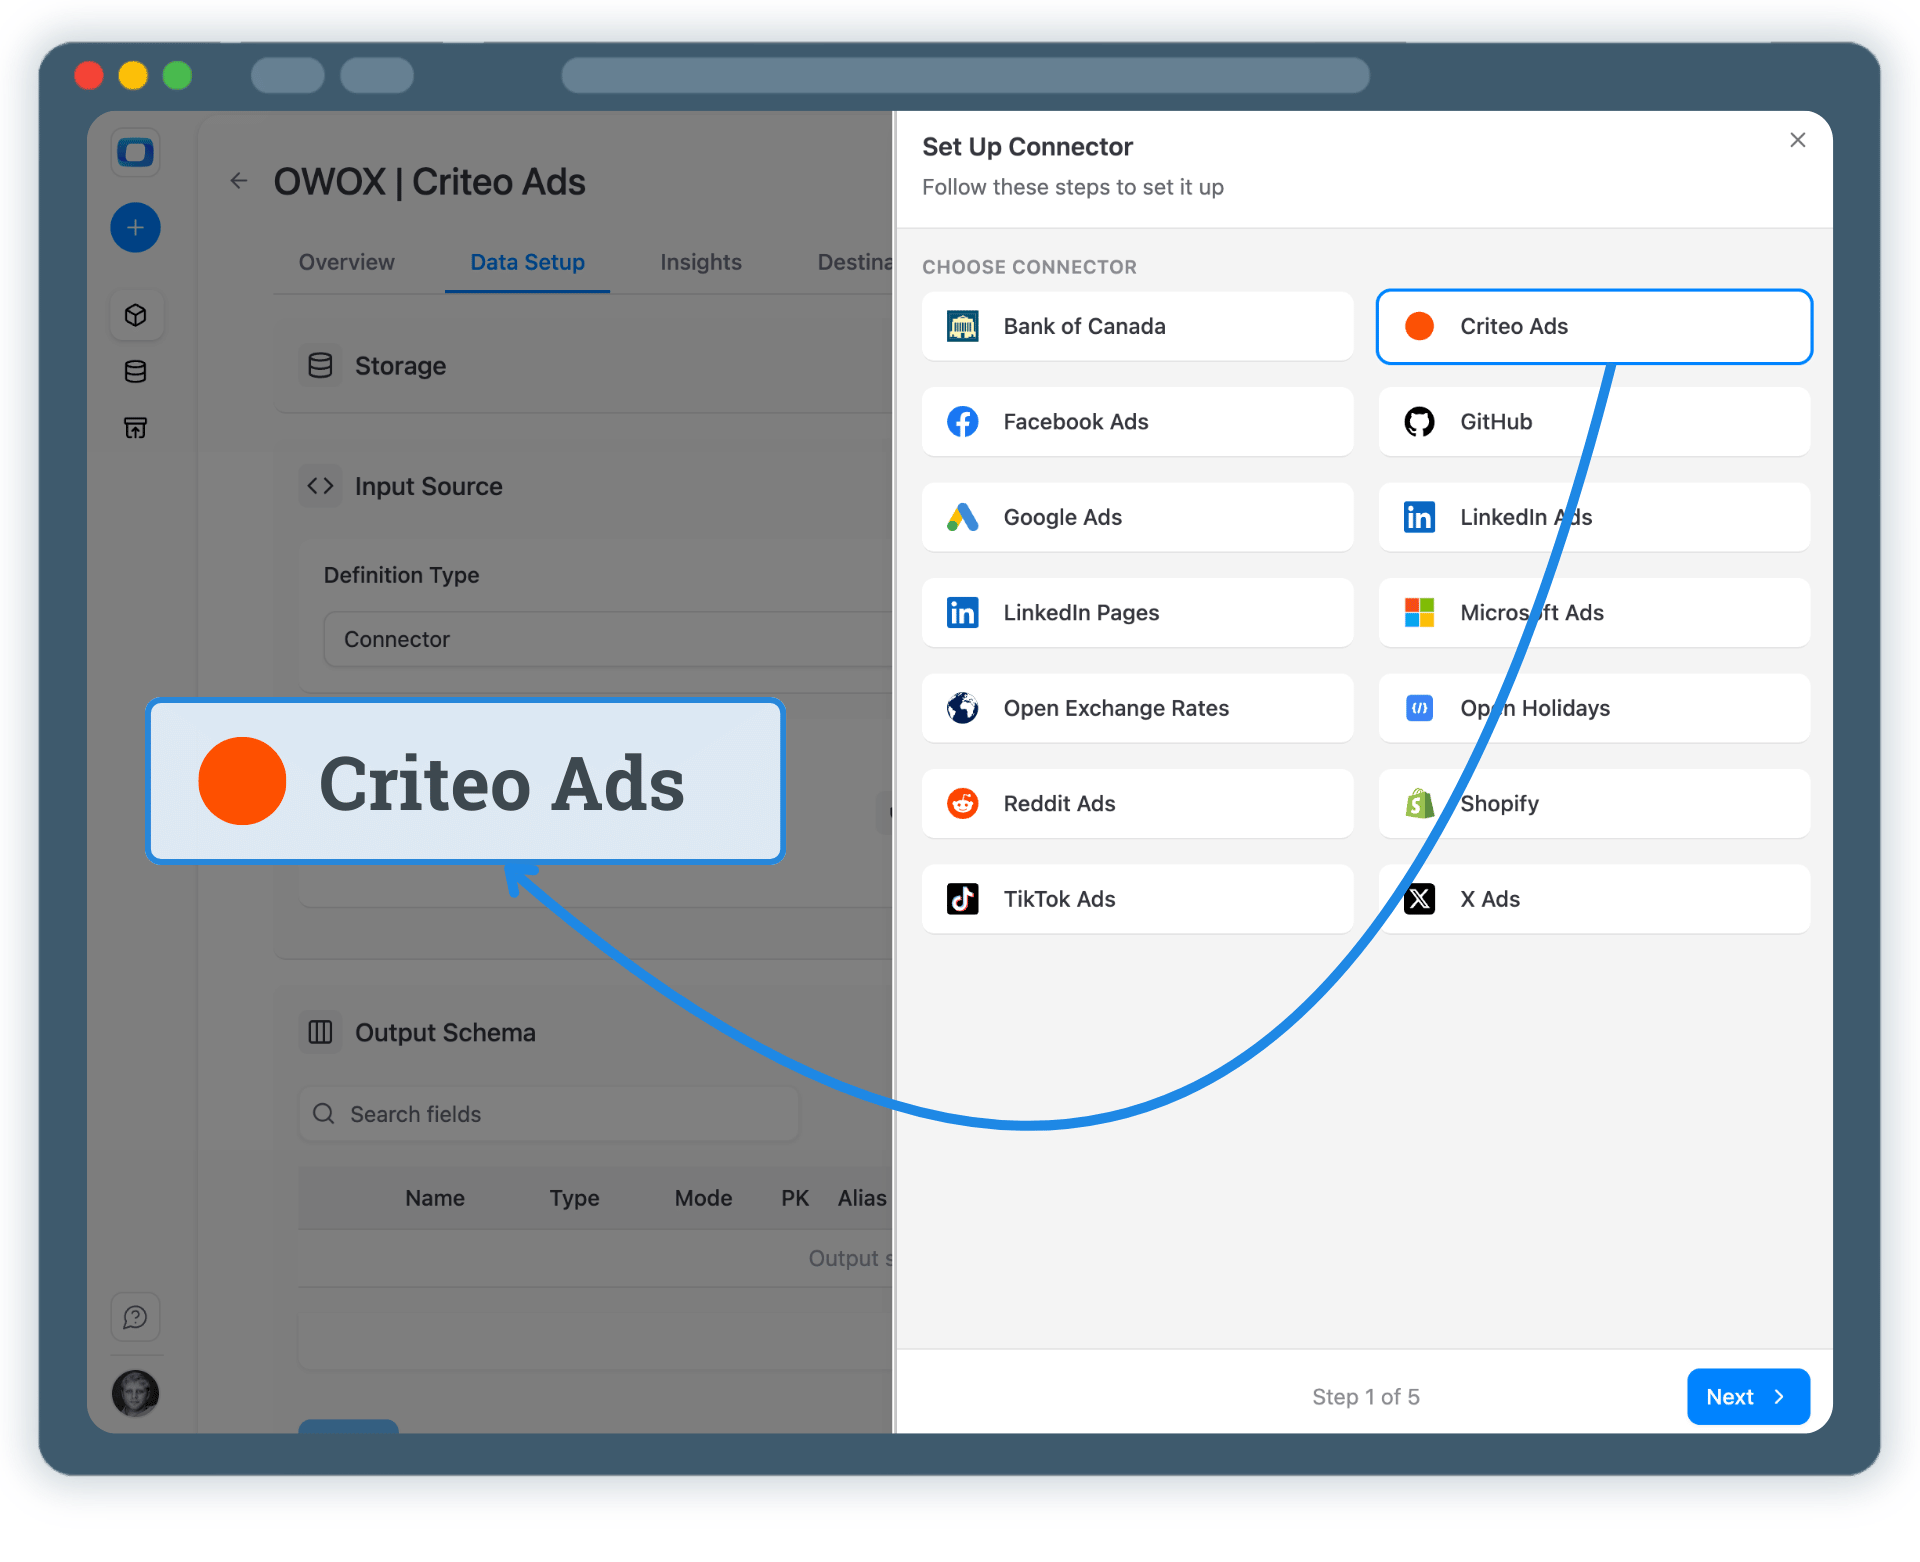Open the database storage icon in the sidebar

pyautogui.click(x=135, y=371)
